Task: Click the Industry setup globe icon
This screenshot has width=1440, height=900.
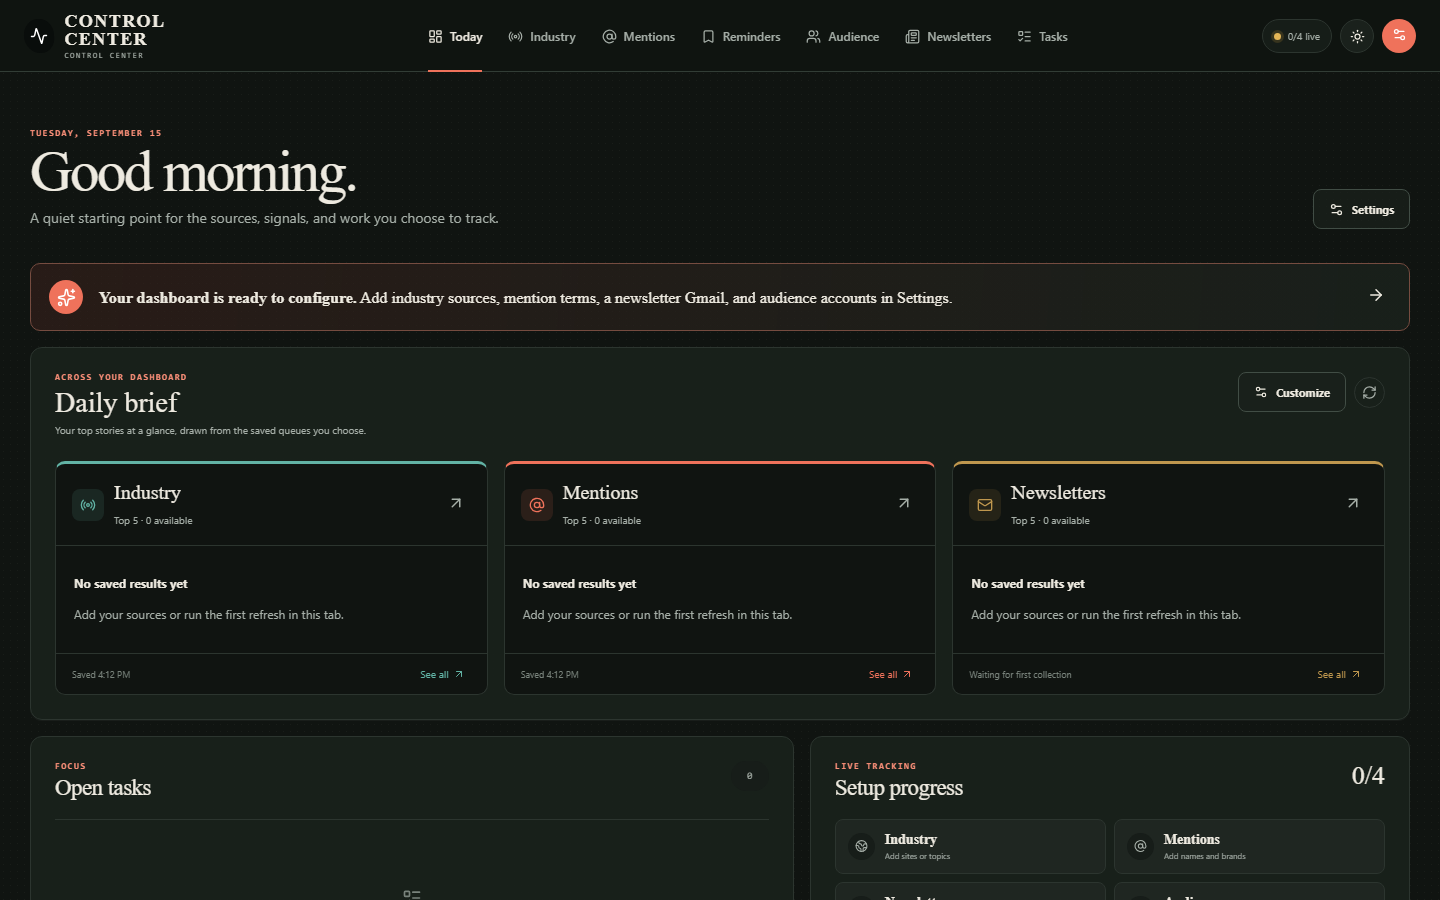Action: tap(861, 846)
